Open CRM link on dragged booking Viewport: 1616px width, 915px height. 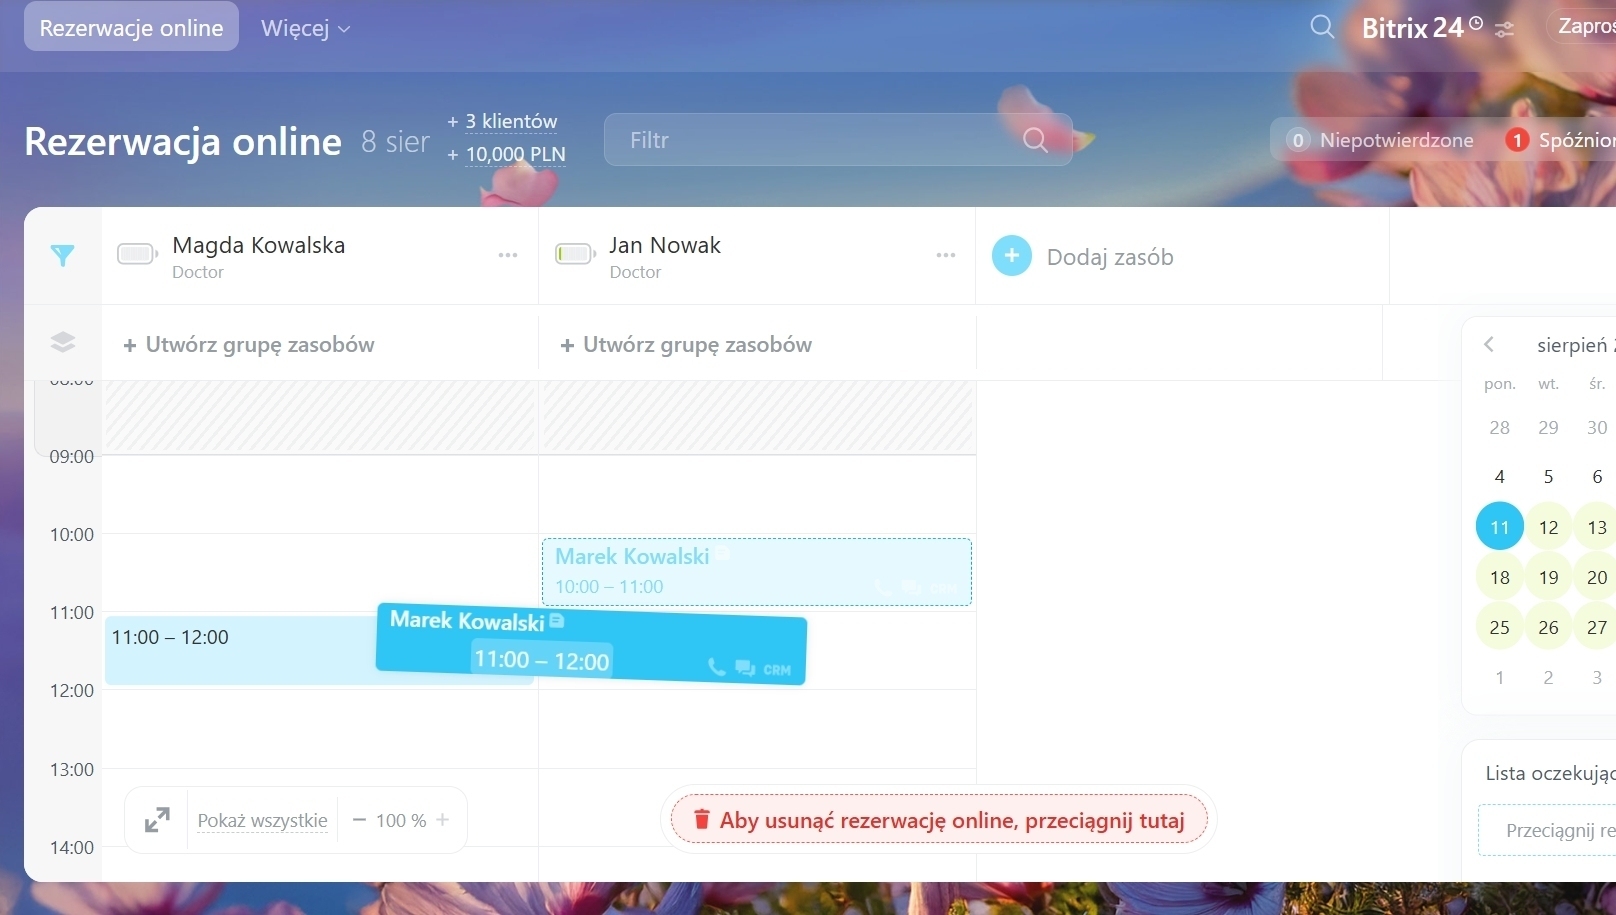click(x=777, y=670)
